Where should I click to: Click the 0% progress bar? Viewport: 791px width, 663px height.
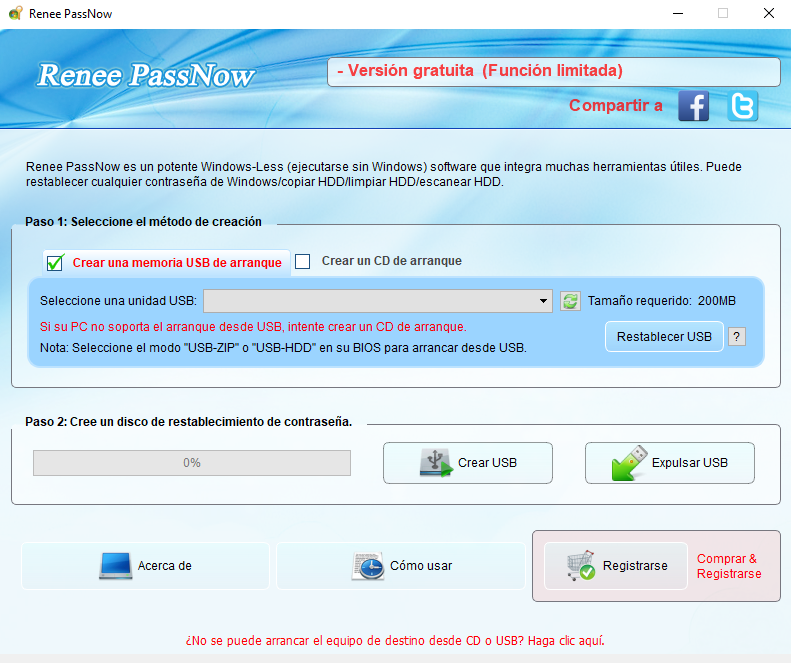click(x=192, y=463)
